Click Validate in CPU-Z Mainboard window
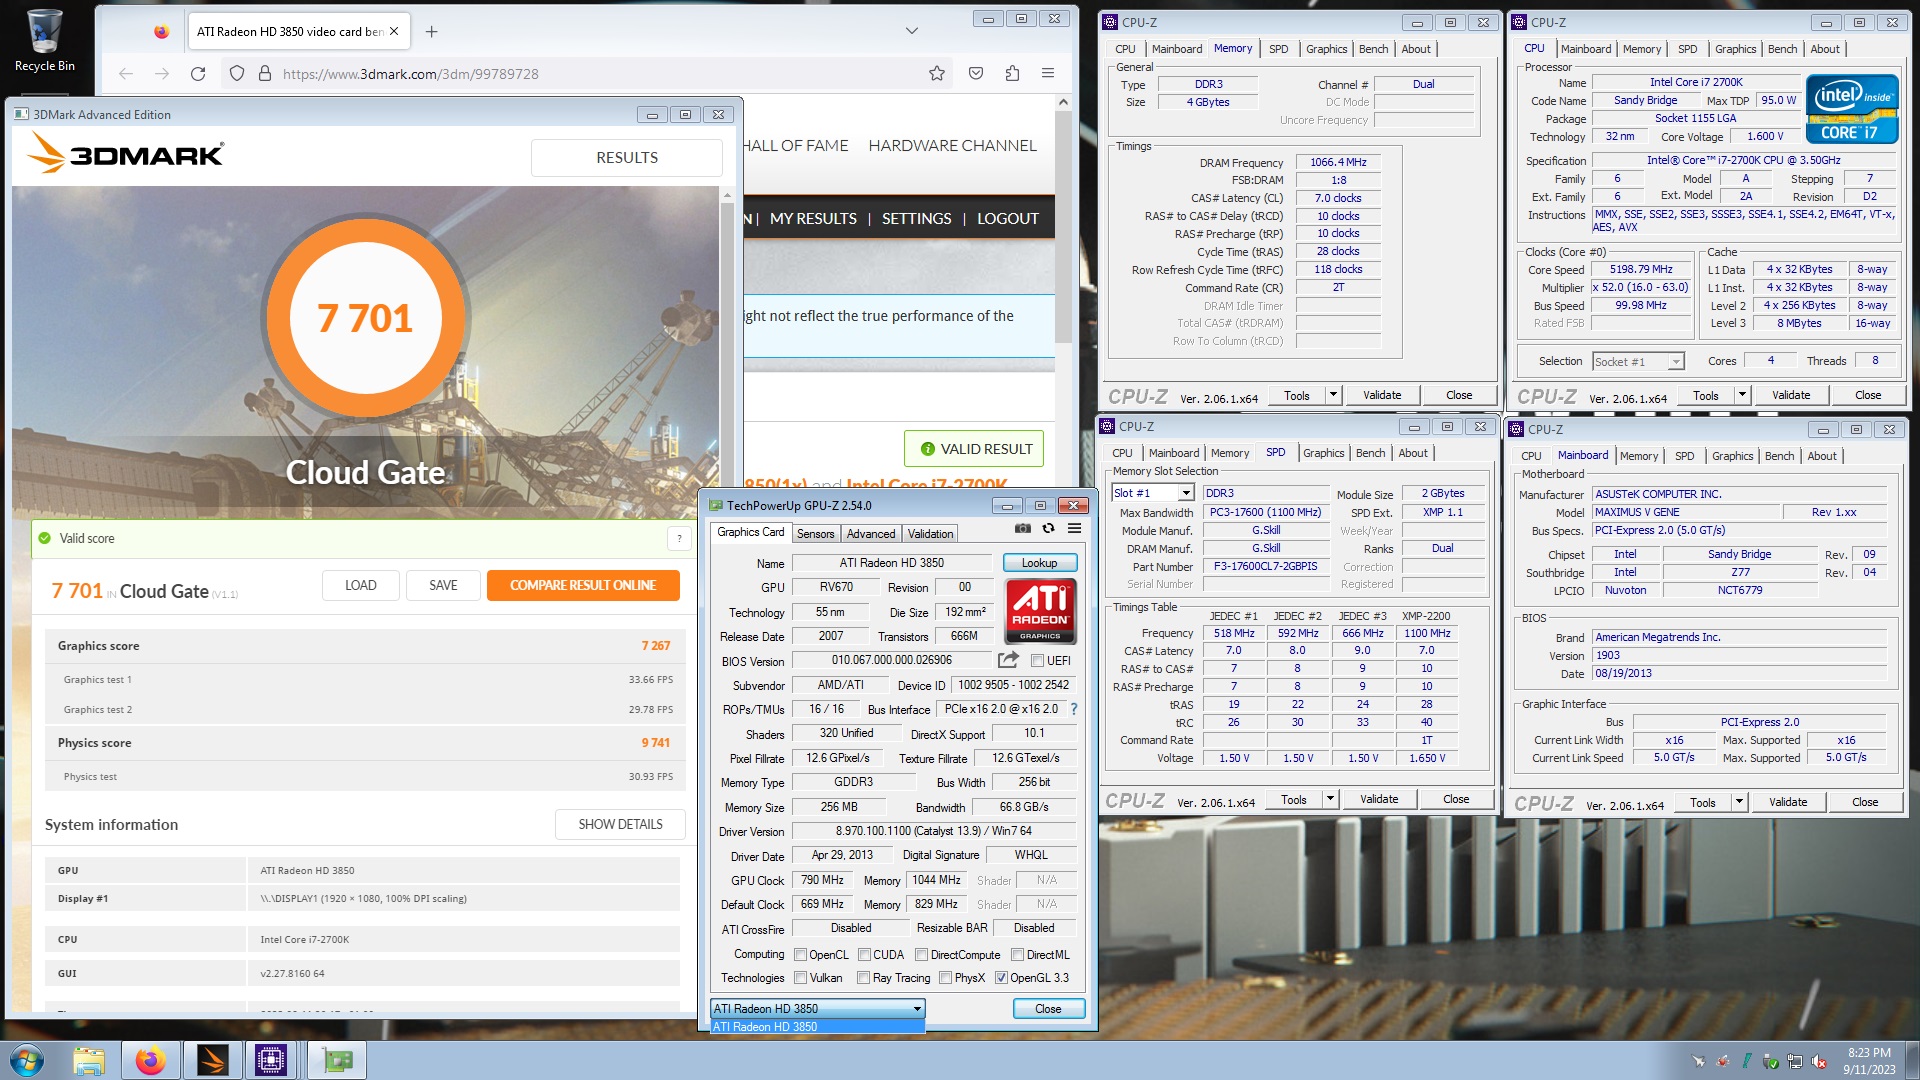The height and width of the screenshot is (1080, 1920). pos(1788,803)
